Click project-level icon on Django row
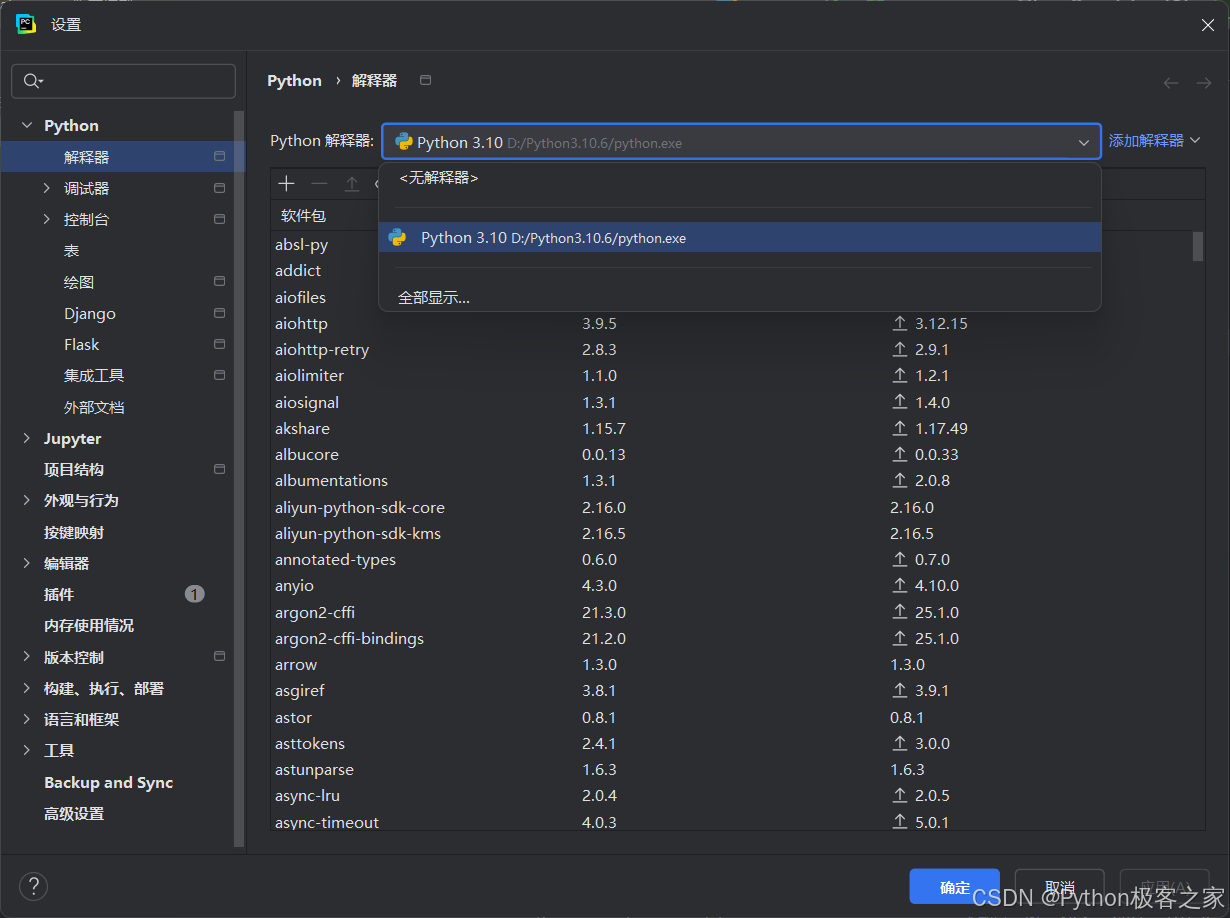This screenshot has width=1230, height=918. pyautogui.click(x=219, y=313)
